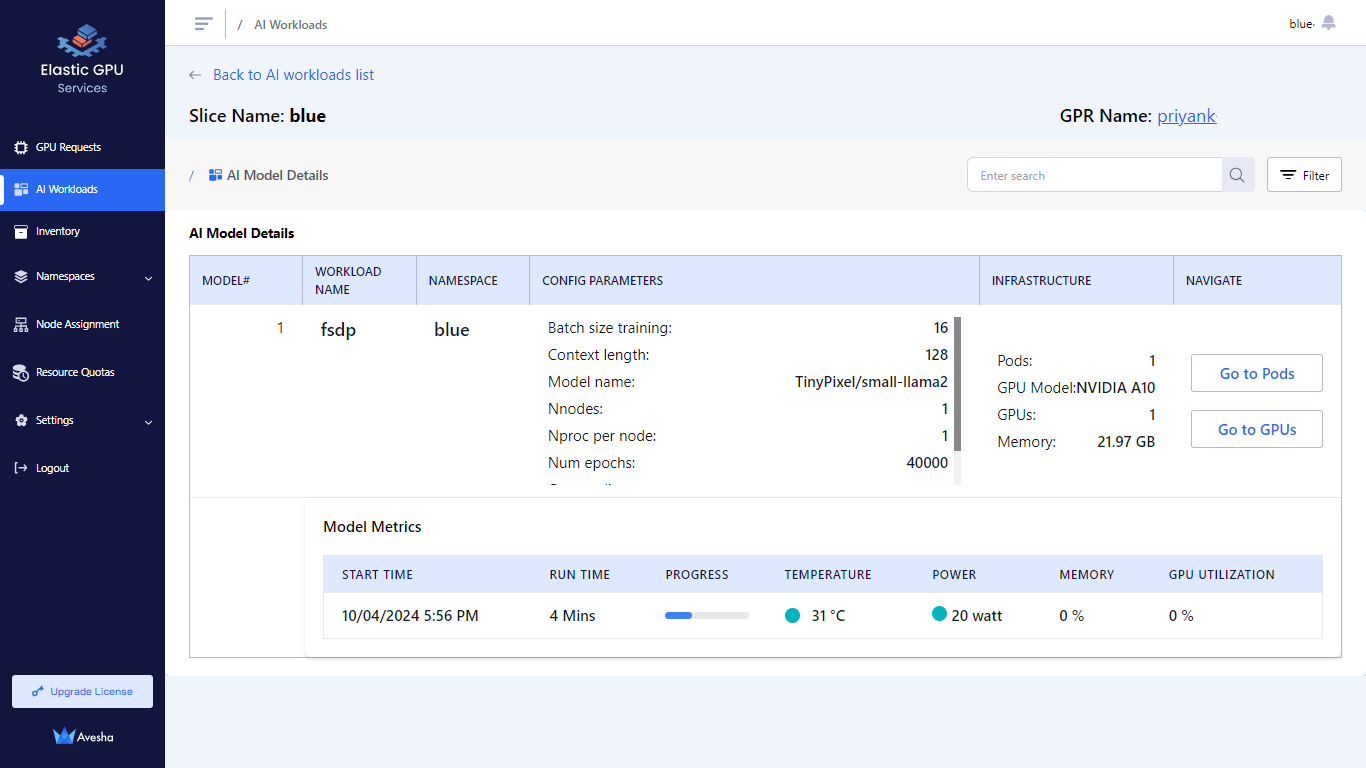
Task: Click the 4 Mins run time value
Action: [572, 616]
